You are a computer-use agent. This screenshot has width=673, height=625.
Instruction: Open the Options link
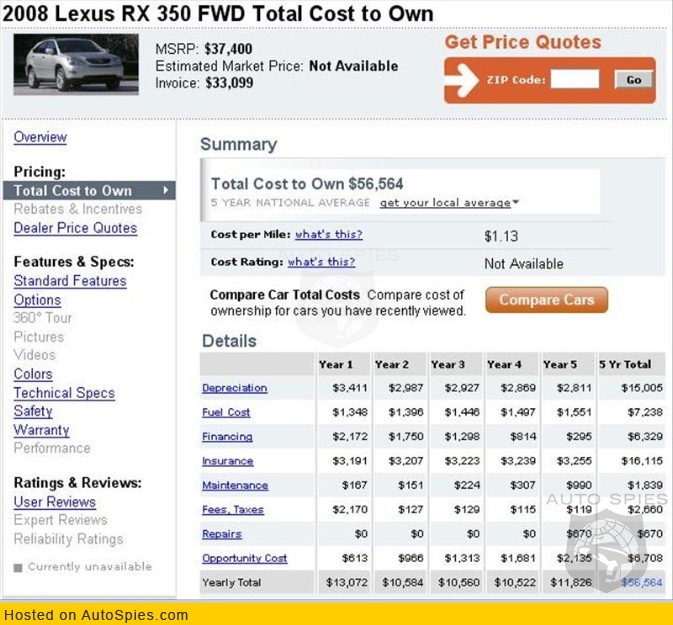pos(37,300)
